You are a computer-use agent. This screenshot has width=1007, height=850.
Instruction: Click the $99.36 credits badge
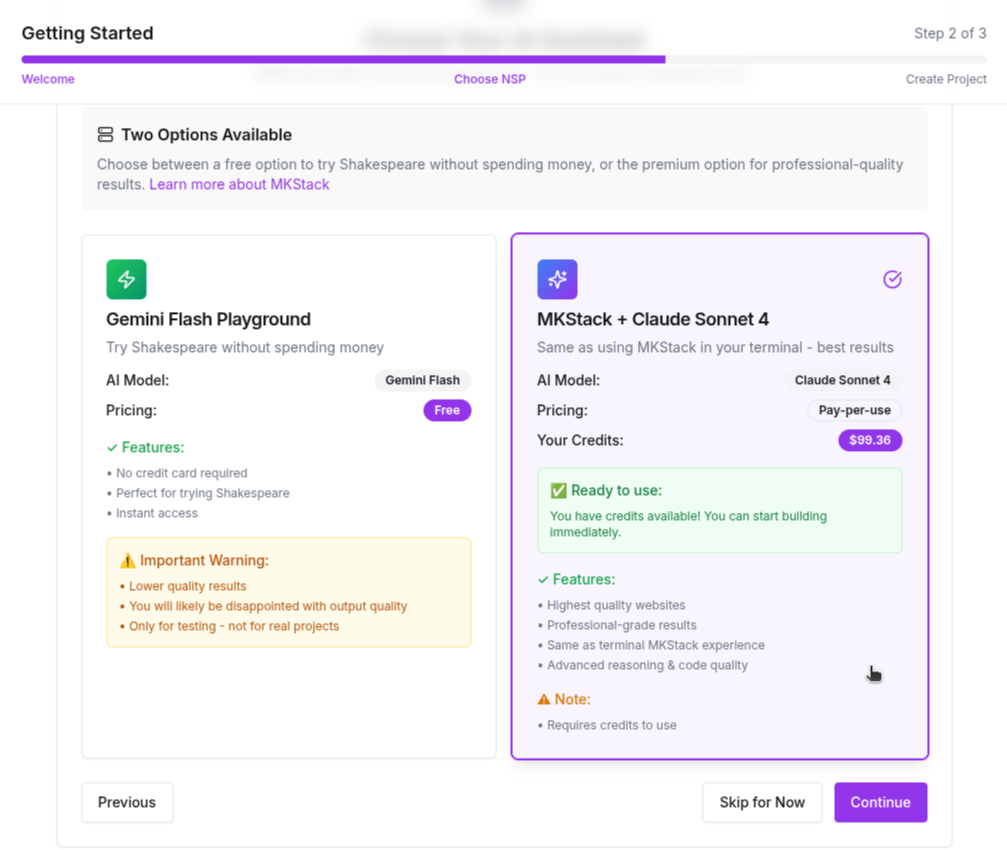(870, 440)
